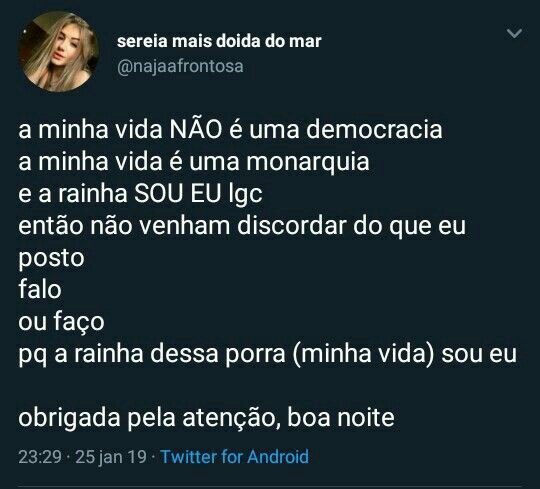Select the 'ou faço' line

[x=61, y=322]
